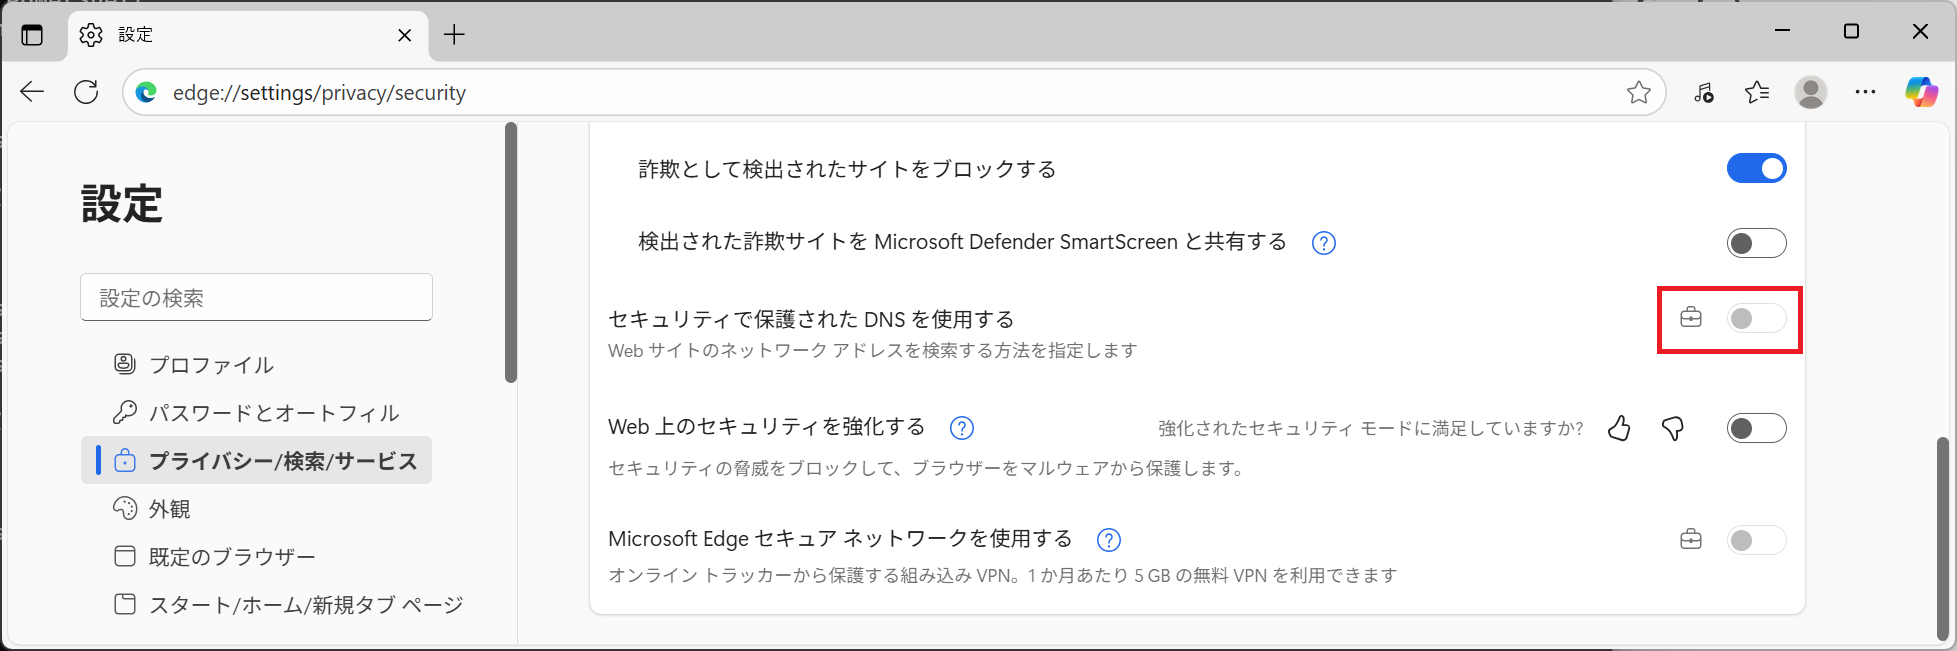The image size is (1957, 651).
Task: Open help icon beside Web 上のセキュリティを強化する
Action: pyautogui.click(x=961, y=428)
